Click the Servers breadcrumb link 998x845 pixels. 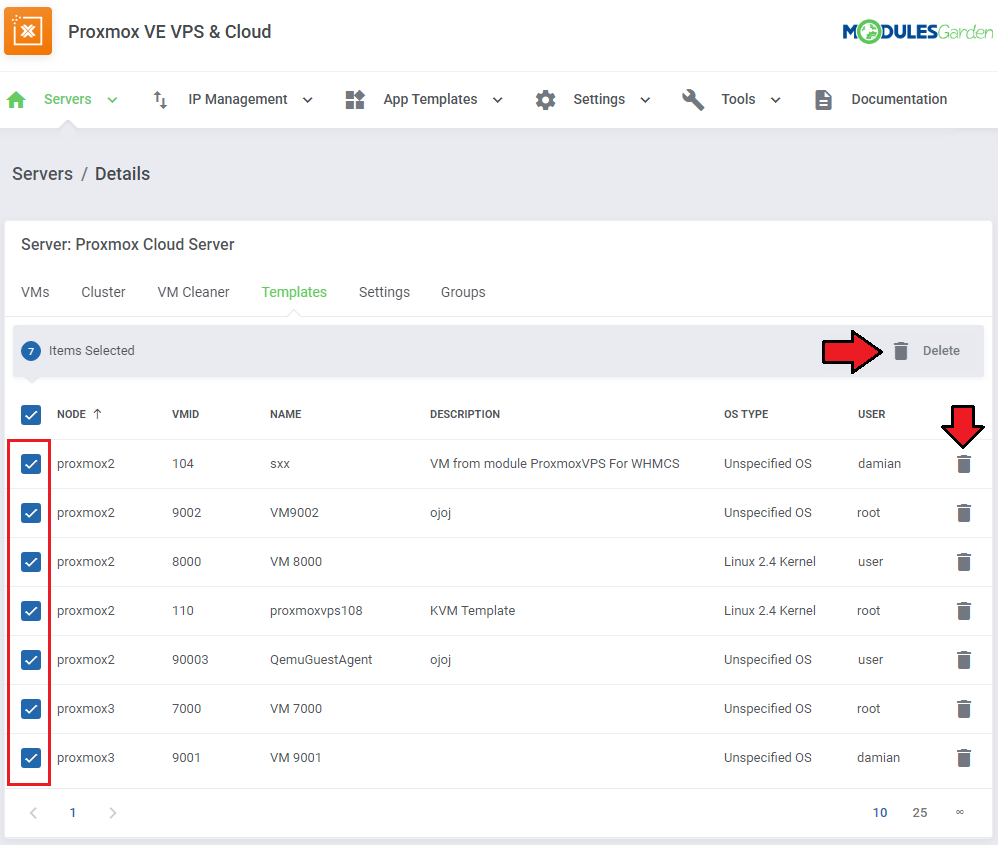(x=43, y=174)
